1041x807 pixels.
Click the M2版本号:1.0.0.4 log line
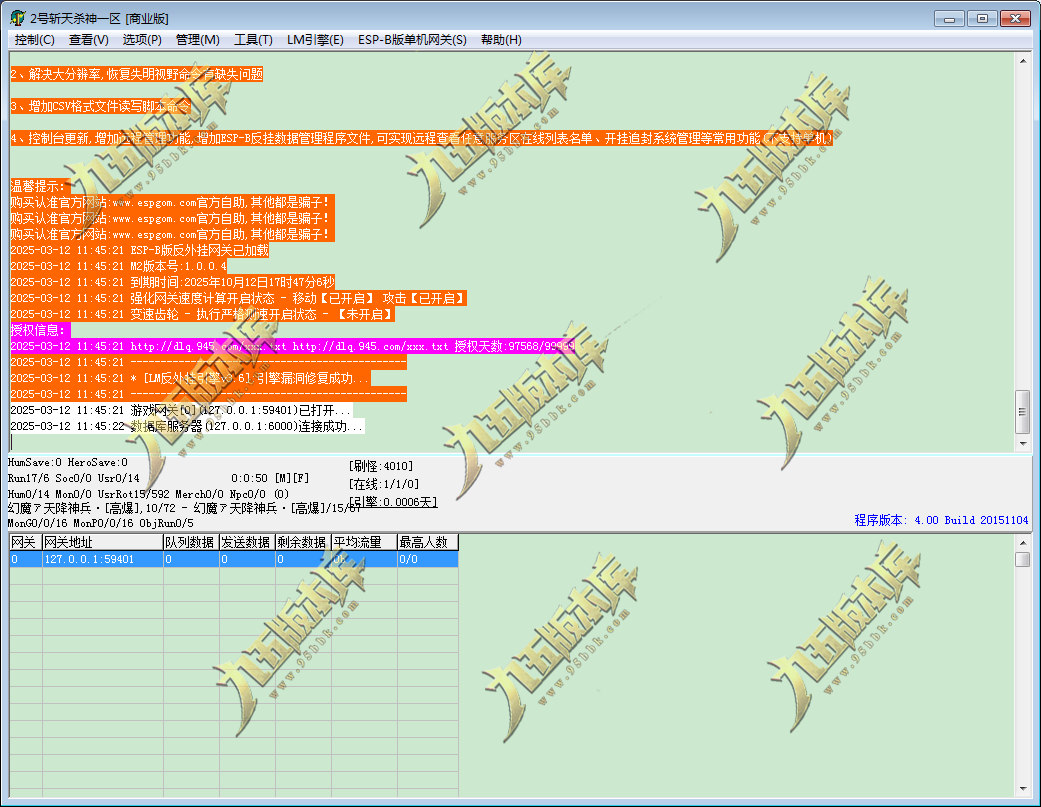coord(118,266)
